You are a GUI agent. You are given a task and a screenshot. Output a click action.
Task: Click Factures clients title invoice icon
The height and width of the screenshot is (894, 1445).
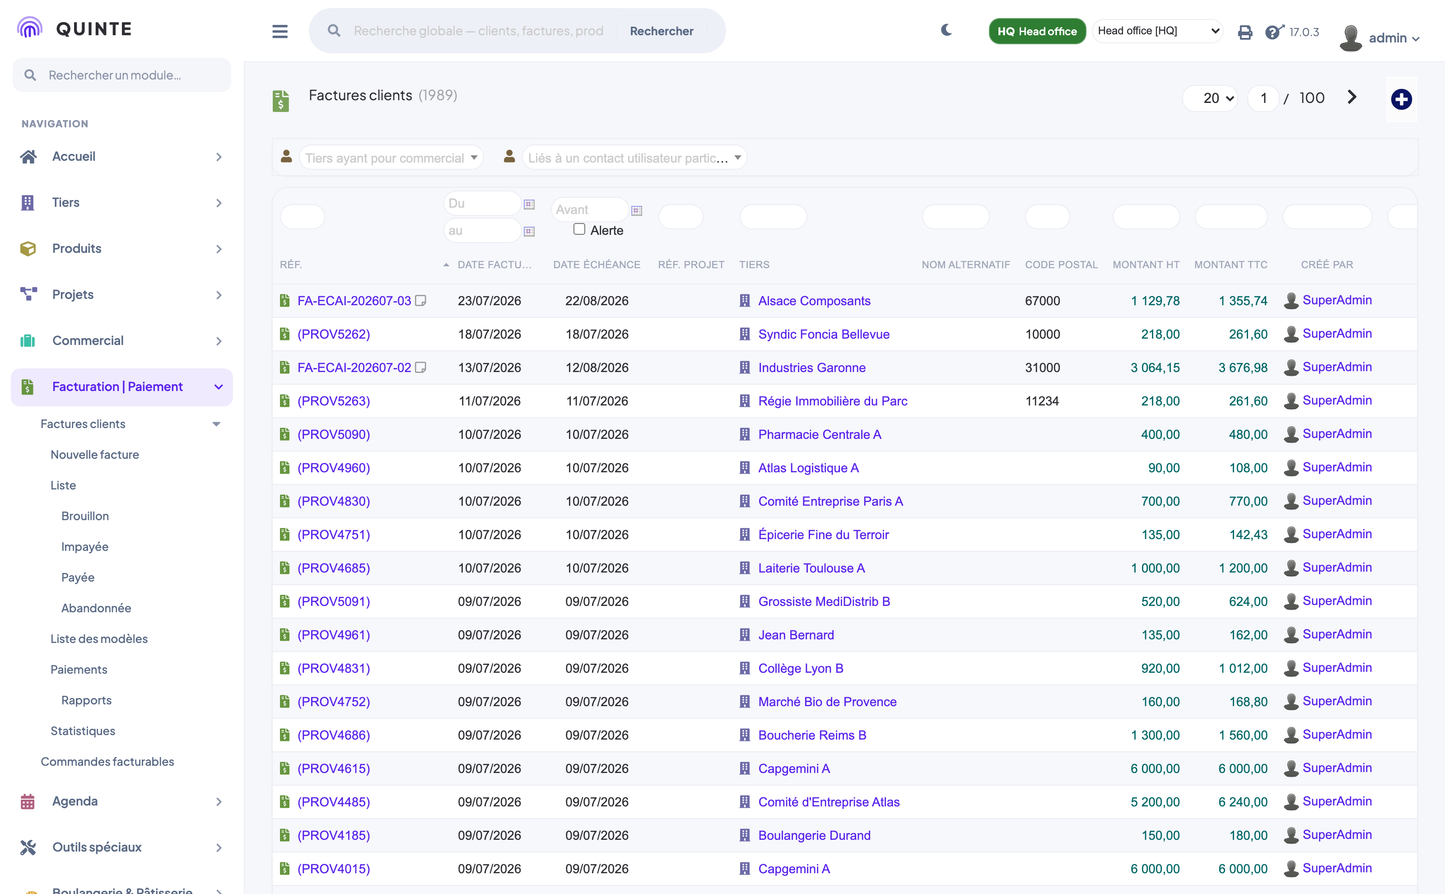point(281,100)
